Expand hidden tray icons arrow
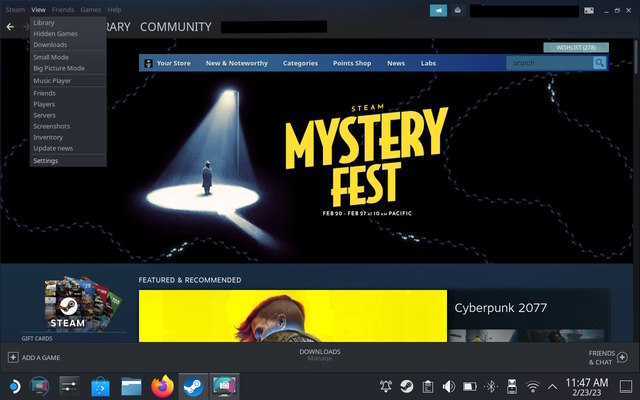The width and height of the screenshot is (640, 400). [552, 386]
